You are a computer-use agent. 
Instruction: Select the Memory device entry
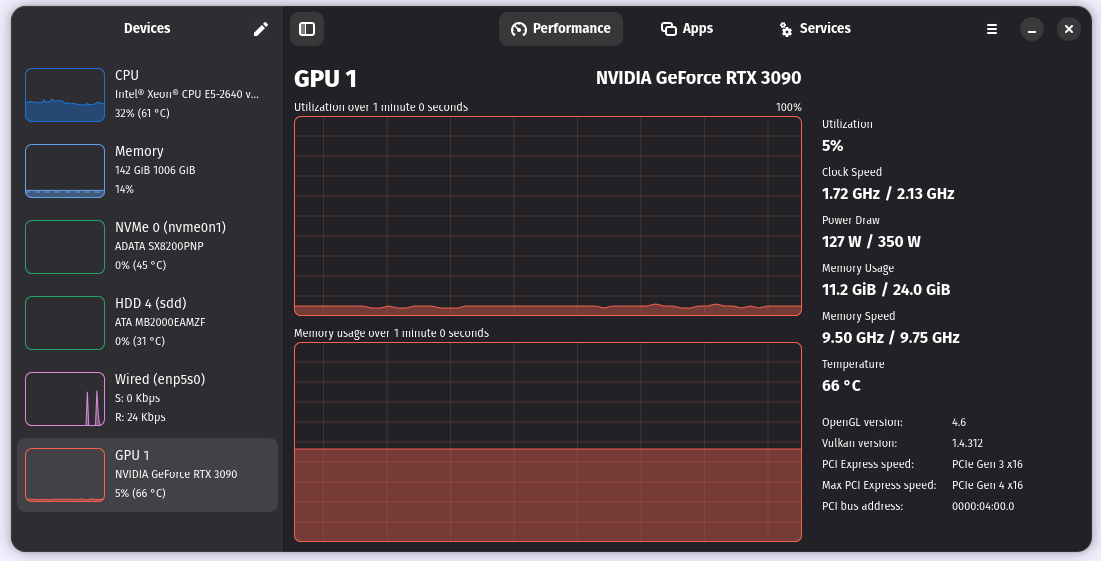pos(147,171)
